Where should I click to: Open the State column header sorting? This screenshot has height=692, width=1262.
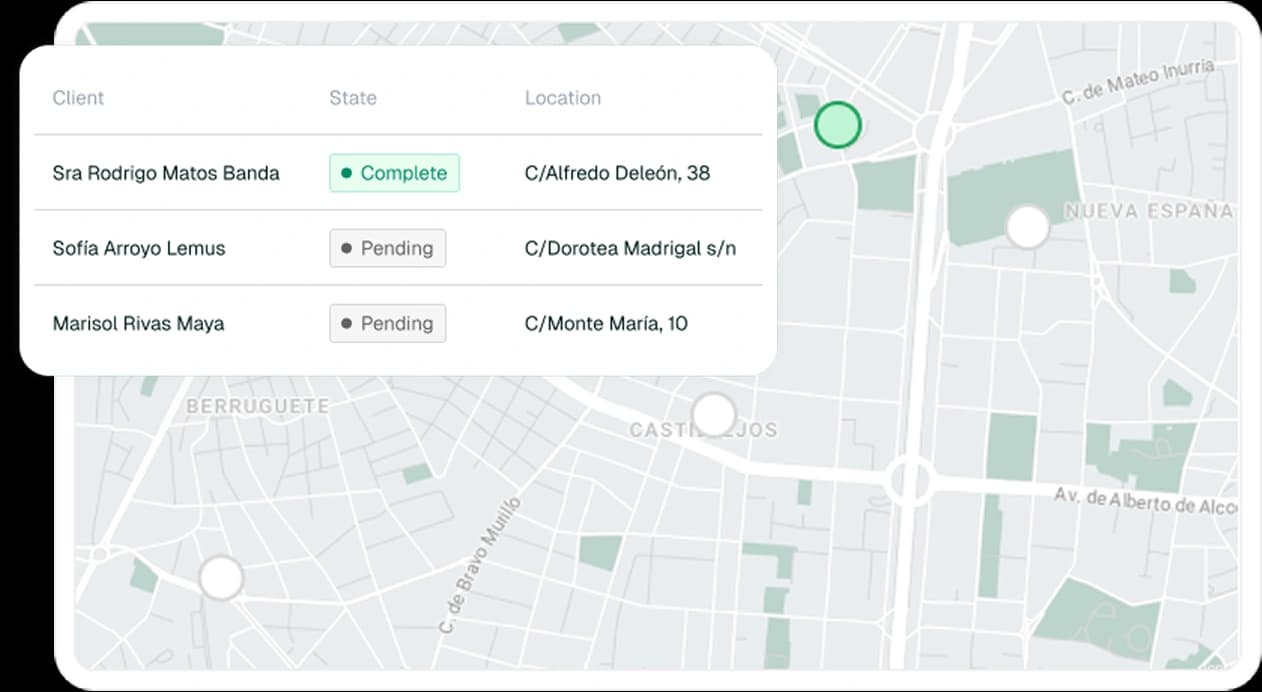(352, 98)
